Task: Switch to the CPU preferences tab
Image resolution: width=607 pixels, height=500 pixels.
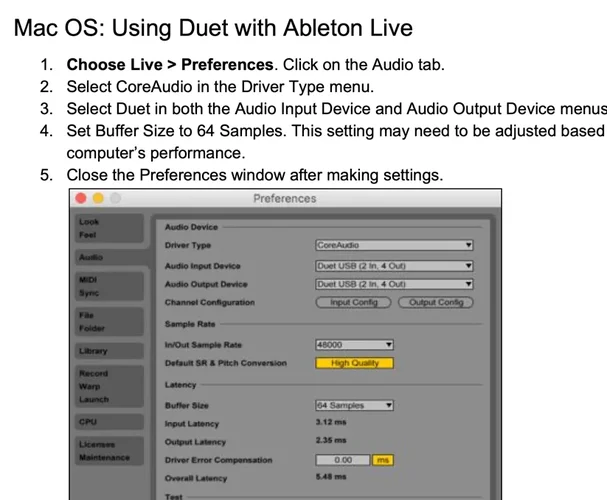Action: [109, 422]
